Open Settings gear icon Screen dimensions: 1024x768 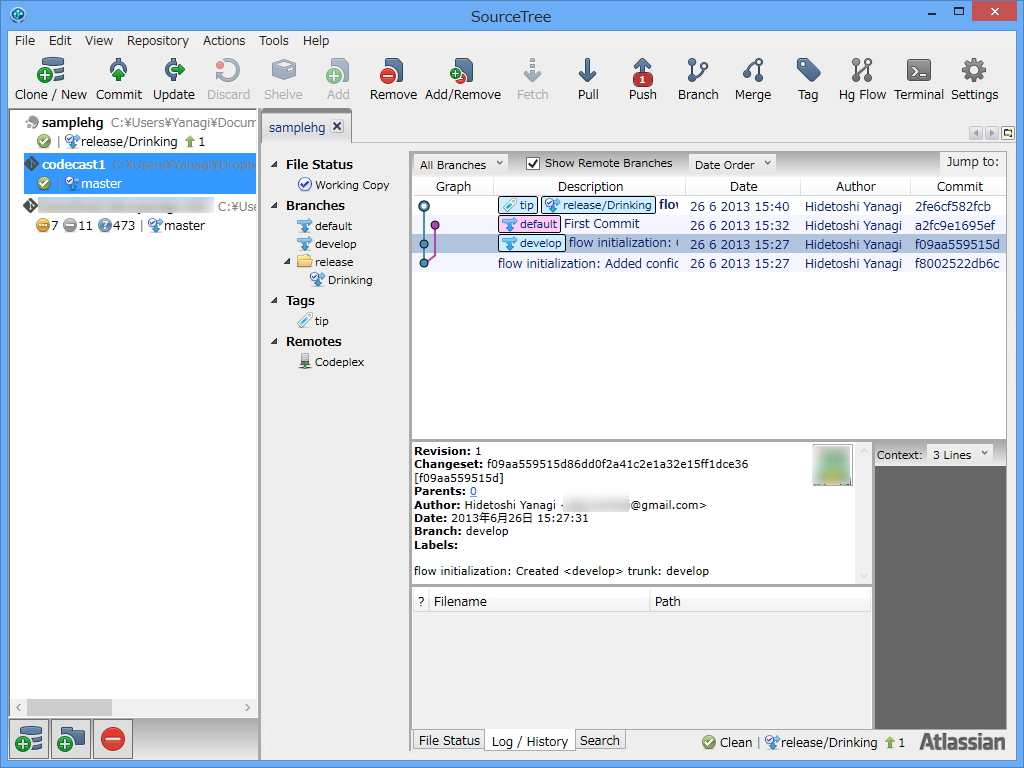[974, 79]
